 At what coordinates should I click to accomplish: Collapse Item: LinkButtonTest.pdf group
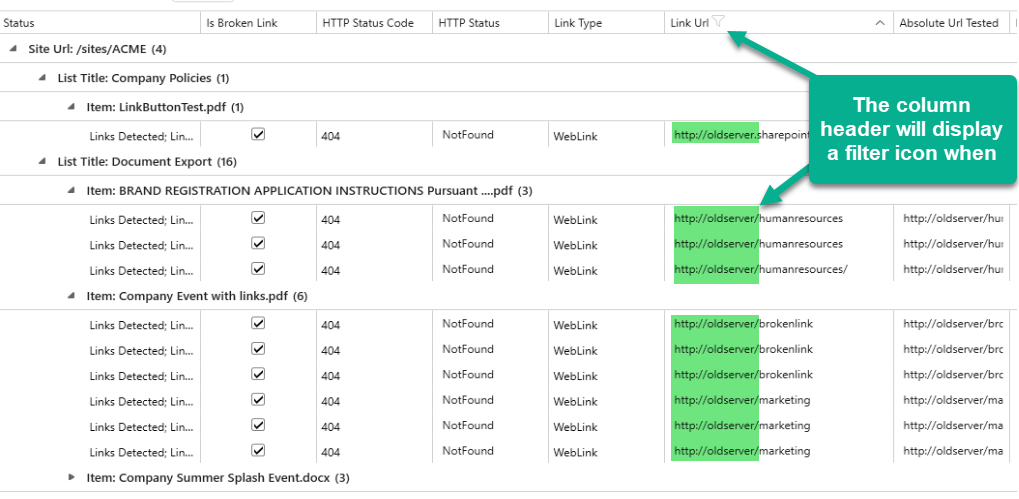[71, 107]
